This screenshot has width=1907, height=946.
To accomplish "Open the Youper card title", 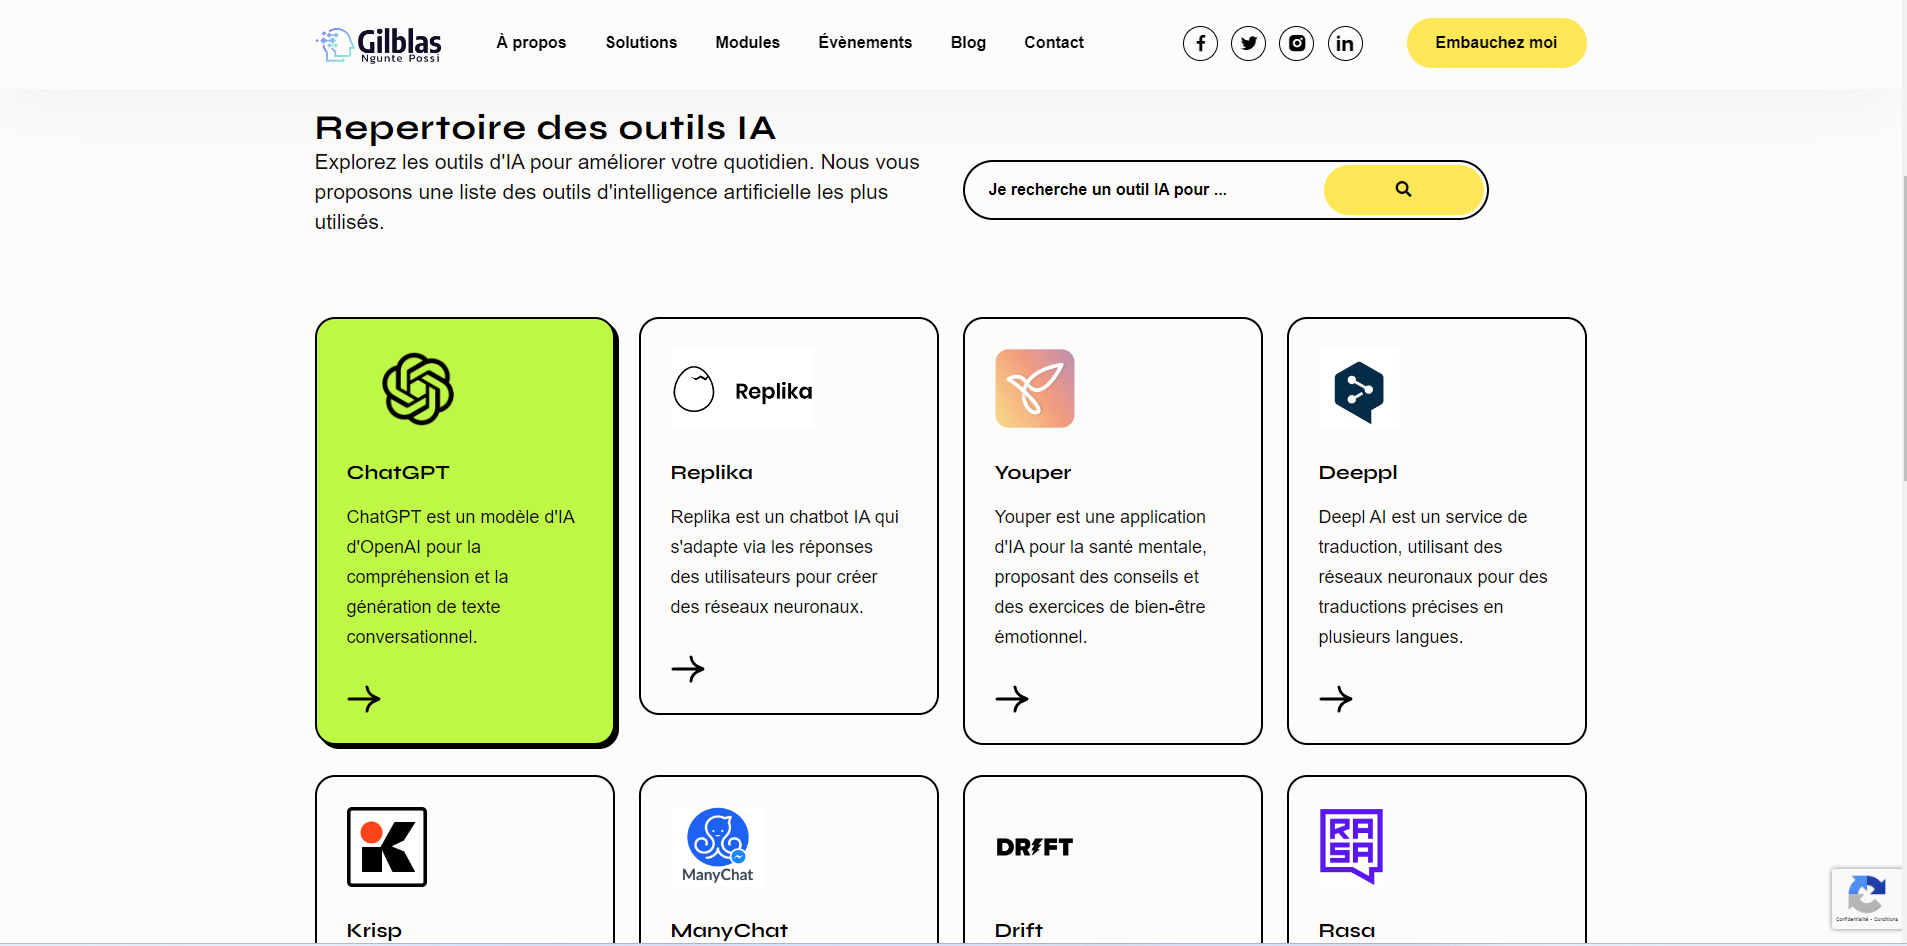I will tap(1032, 473).
